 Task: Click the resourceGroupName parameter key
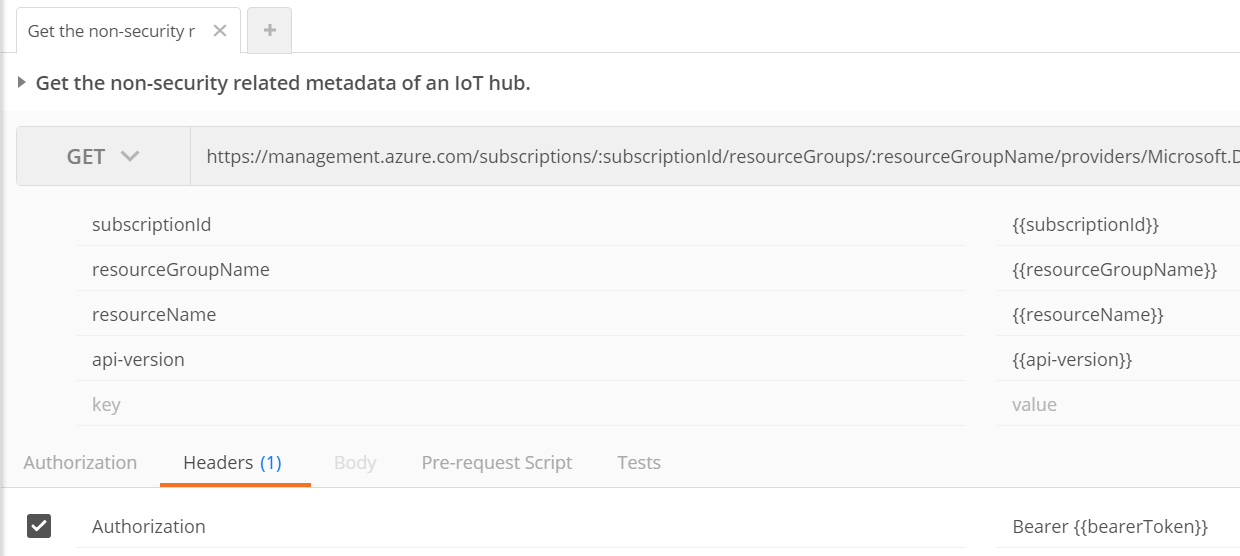tap(181, 270)
